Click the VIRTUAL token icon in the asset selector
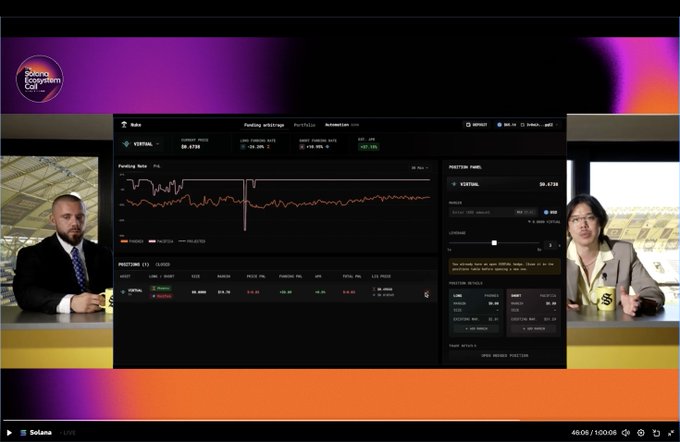 (126, 144)
